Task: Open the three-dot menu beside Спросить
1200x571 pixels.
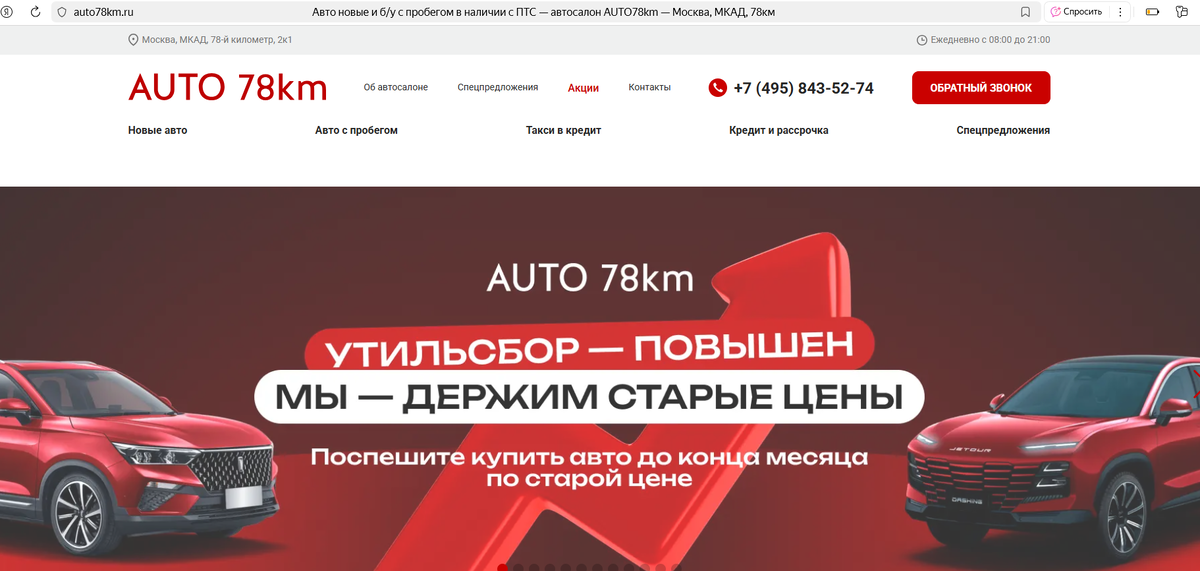Action: (1120, 12)
